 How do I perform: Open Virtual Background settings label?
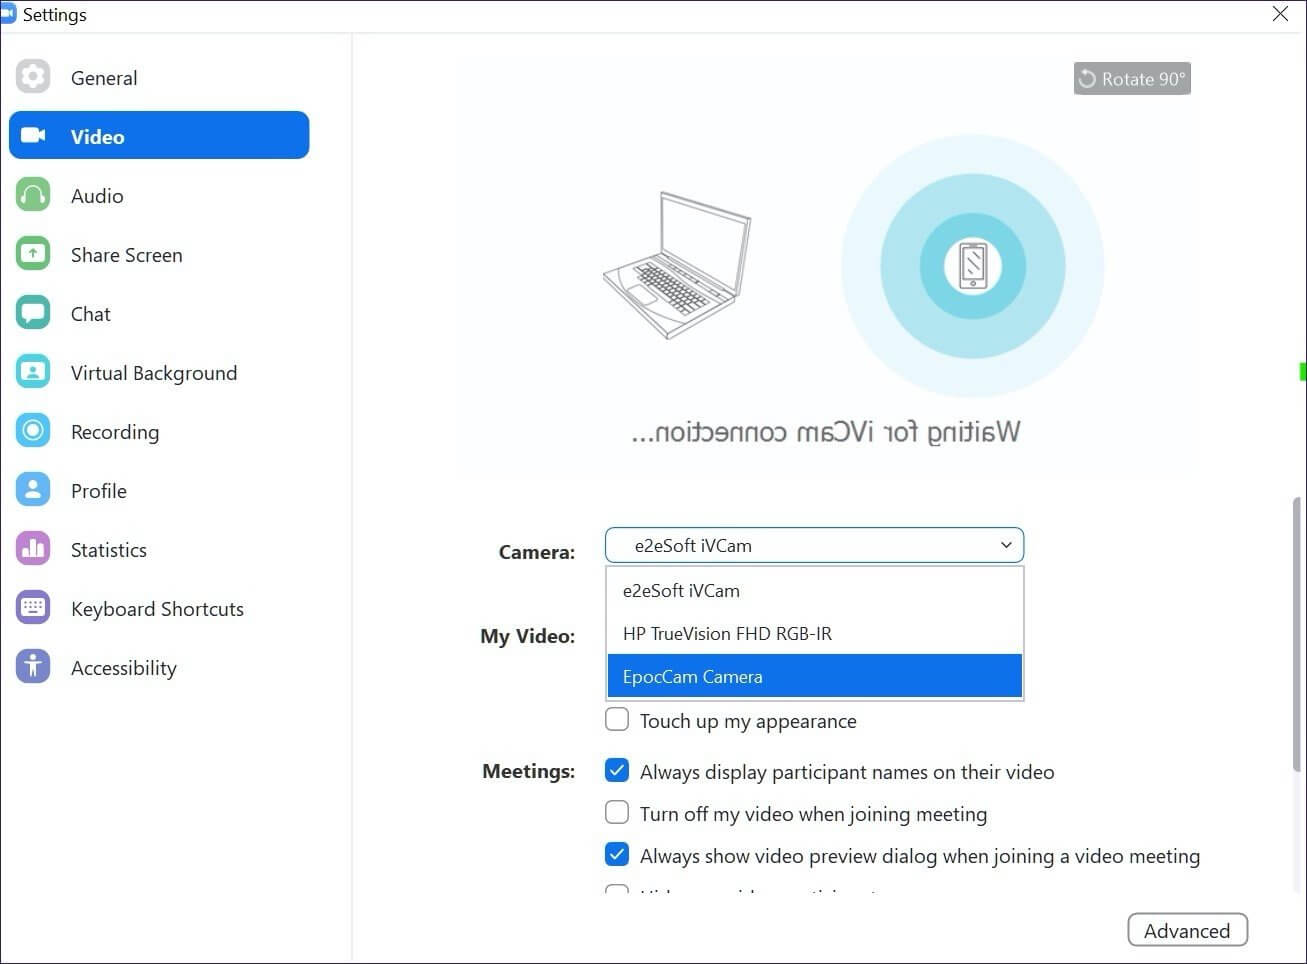click(154, 373)
